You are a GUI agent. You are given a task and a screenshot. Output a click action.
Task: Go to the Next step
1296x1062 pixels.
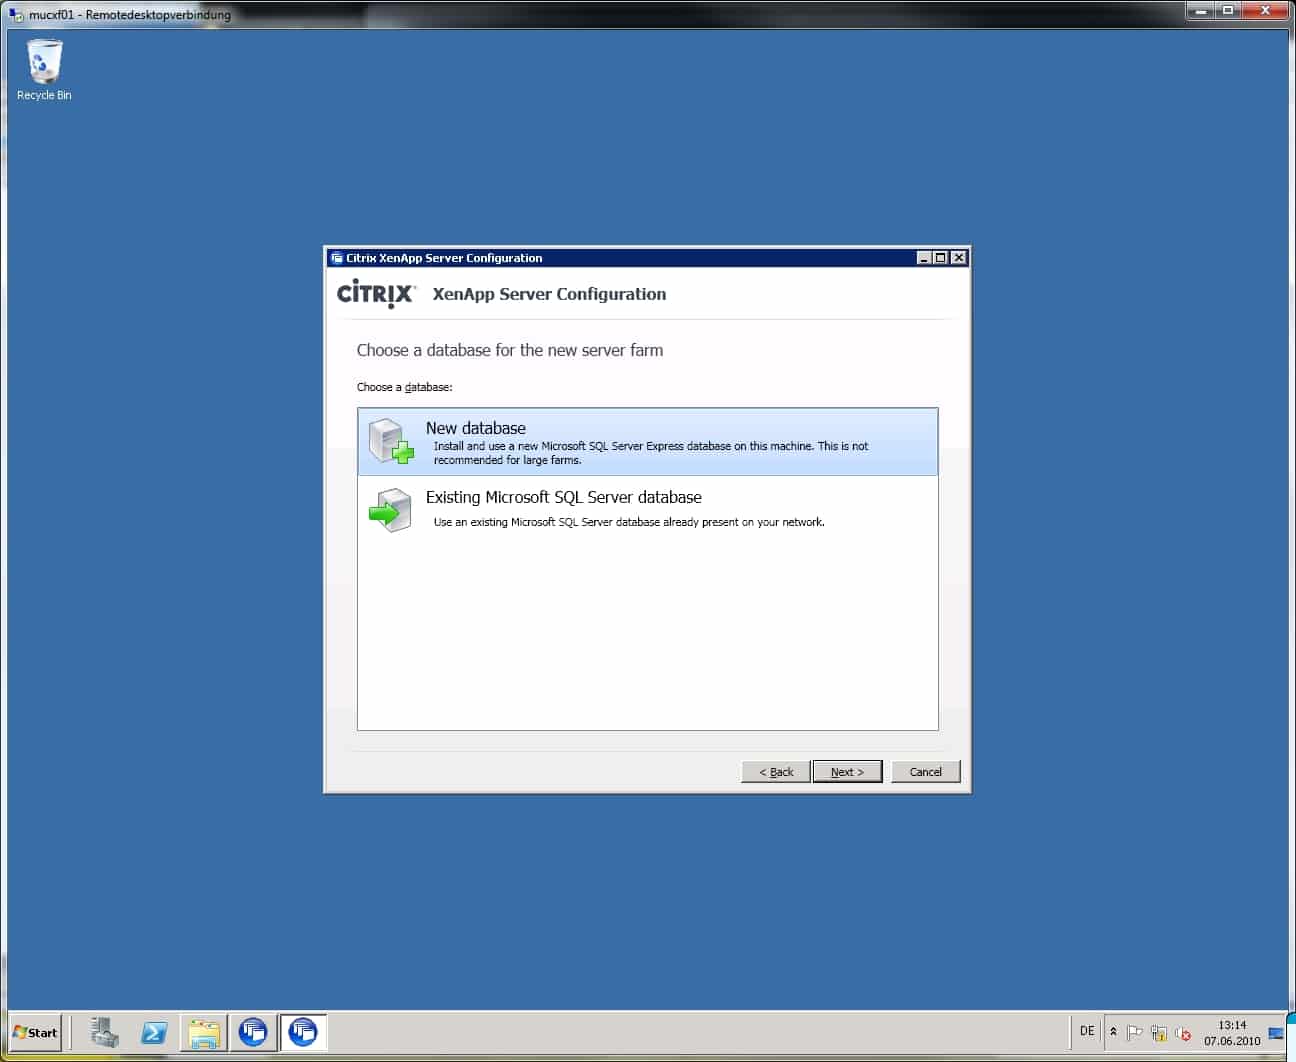tap(847, 772)
